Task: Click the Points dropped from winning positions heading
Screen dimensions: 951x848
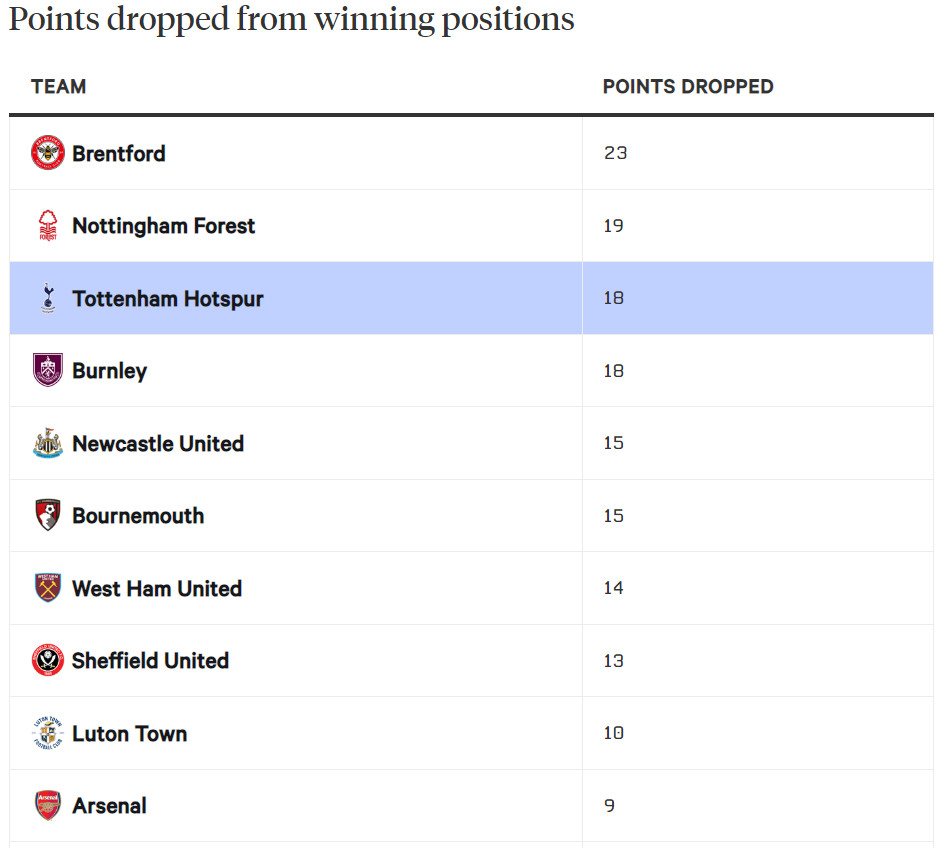Action: [x=291, y=19]
